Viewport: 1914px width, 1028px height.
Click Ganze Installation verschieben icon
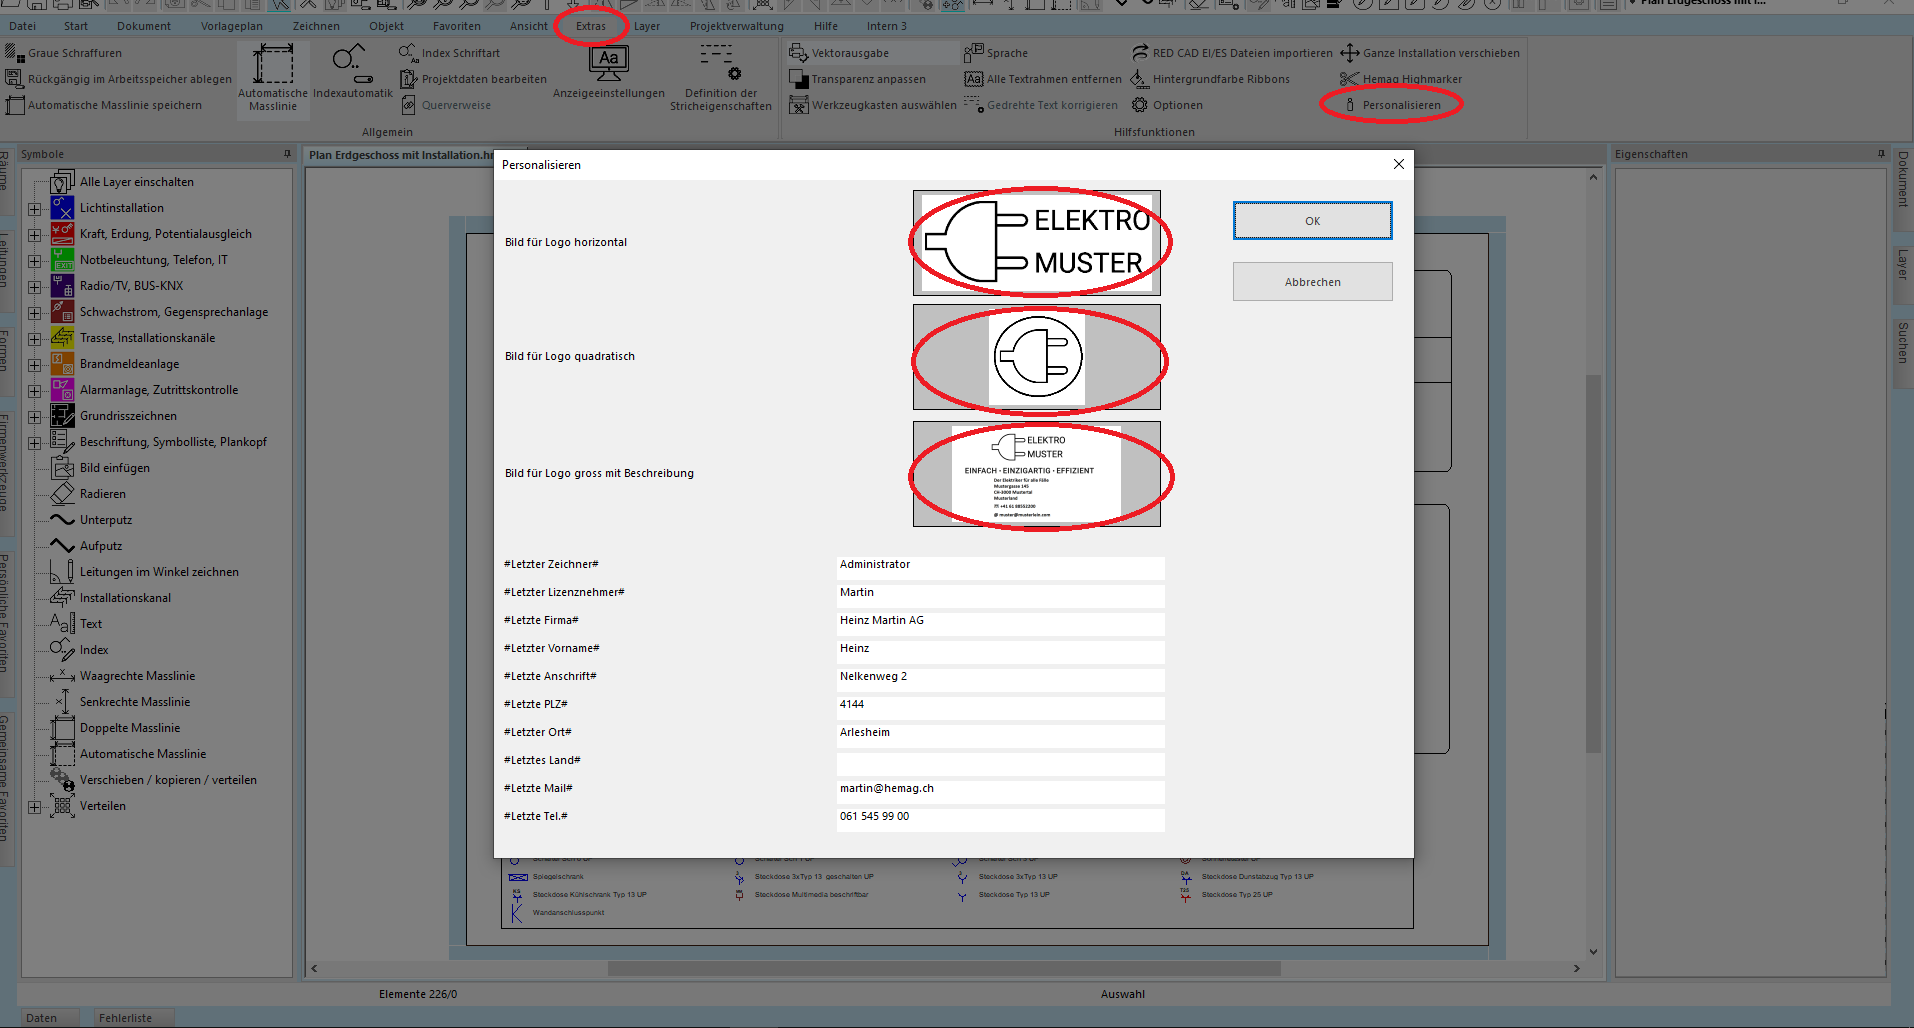pos(1350,53)
